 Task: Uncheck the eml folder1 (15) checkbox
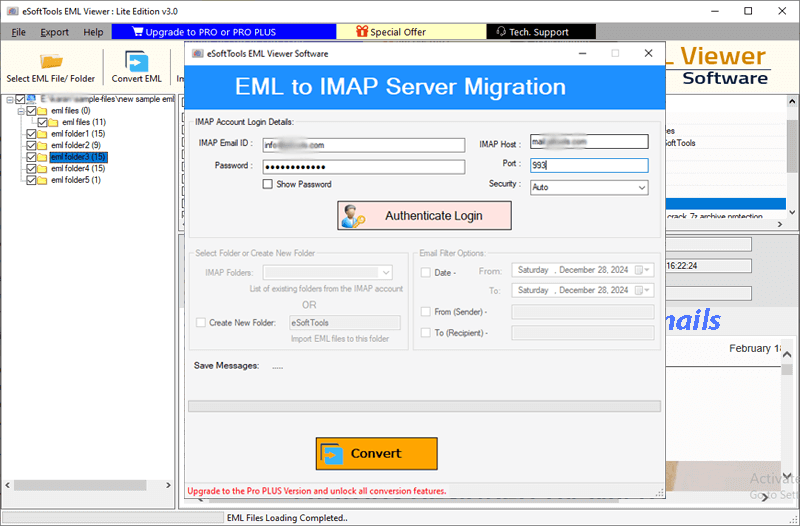coord(31,134)
